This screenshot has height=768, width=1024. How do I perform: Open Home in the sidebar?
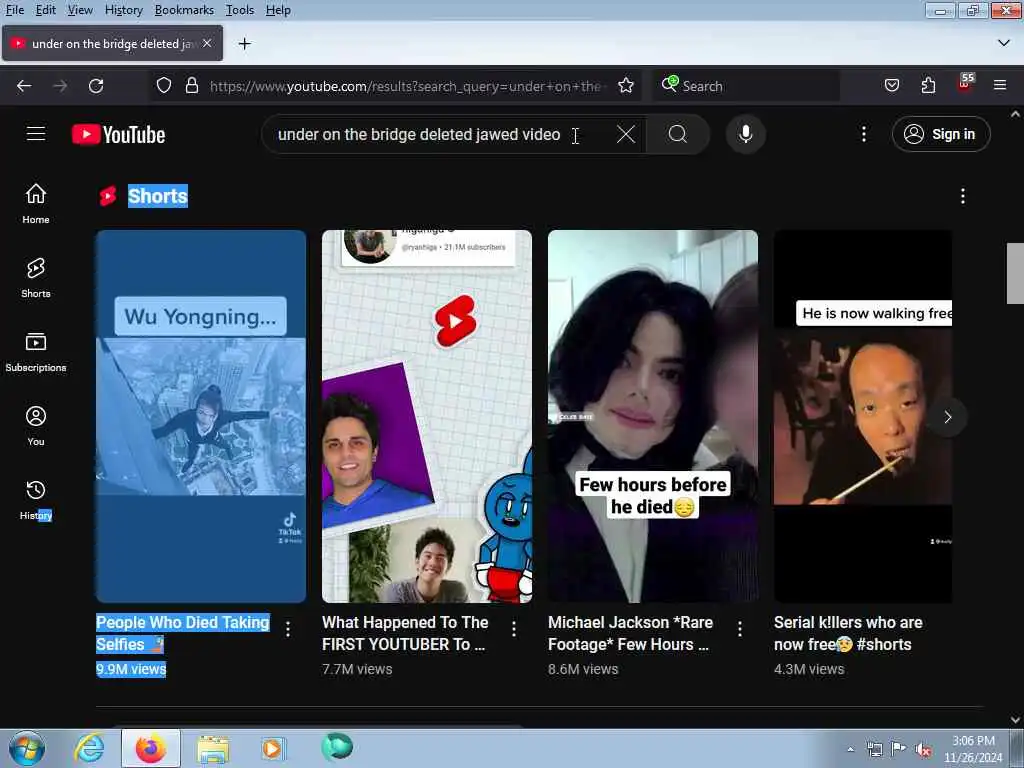coord(36,203)
